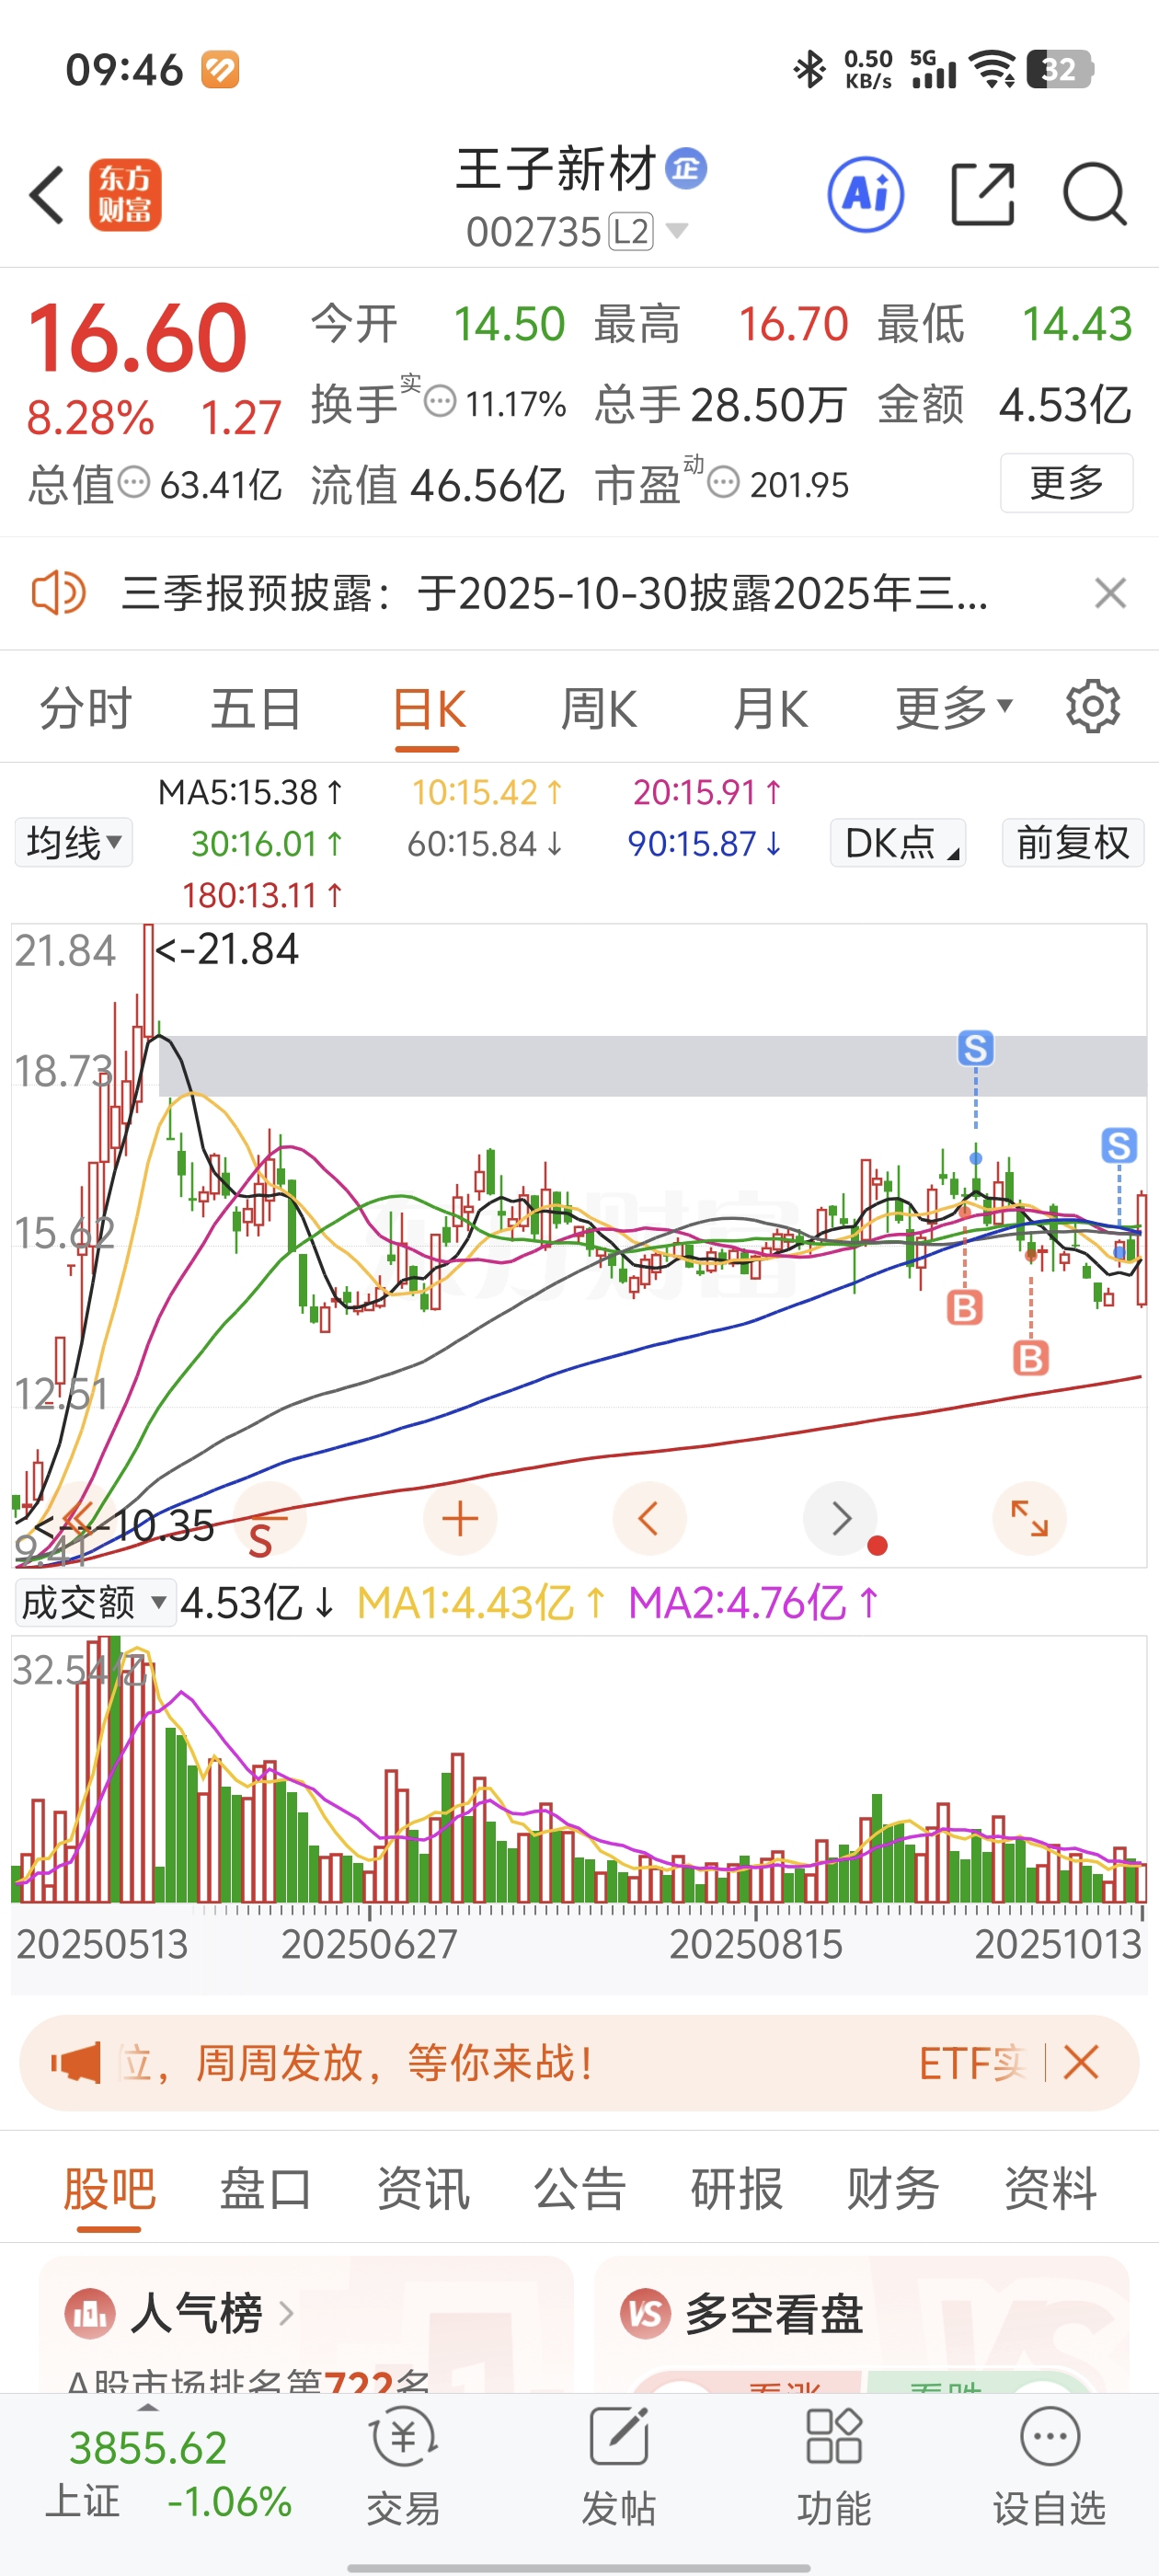
Task: Select the 股吧 tab
Action: coord(109,2189)
